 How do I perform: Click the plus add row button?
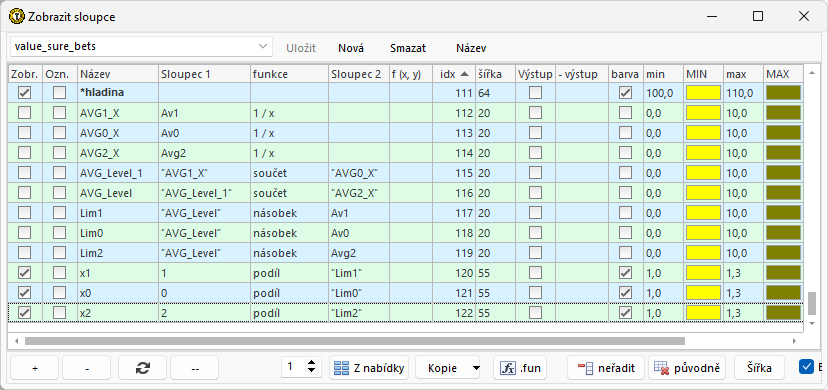[34, 368]
